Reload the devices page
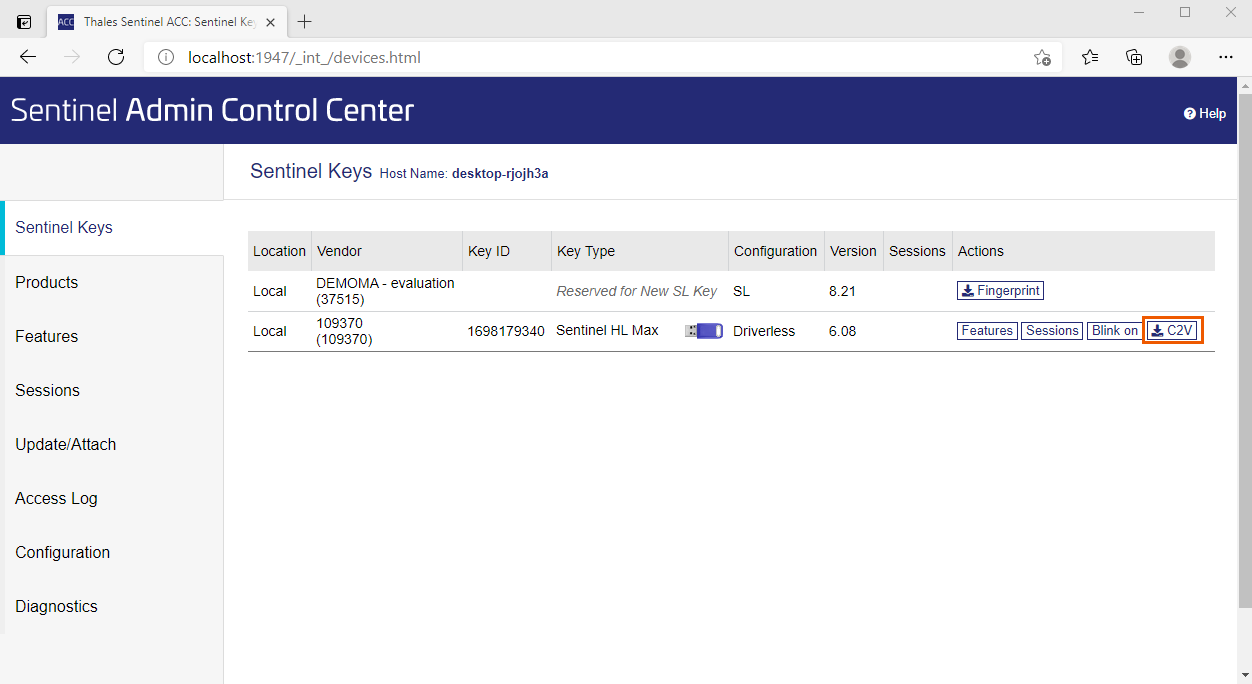The height and width of the screenshot is (684, 1252). [116, 57]
